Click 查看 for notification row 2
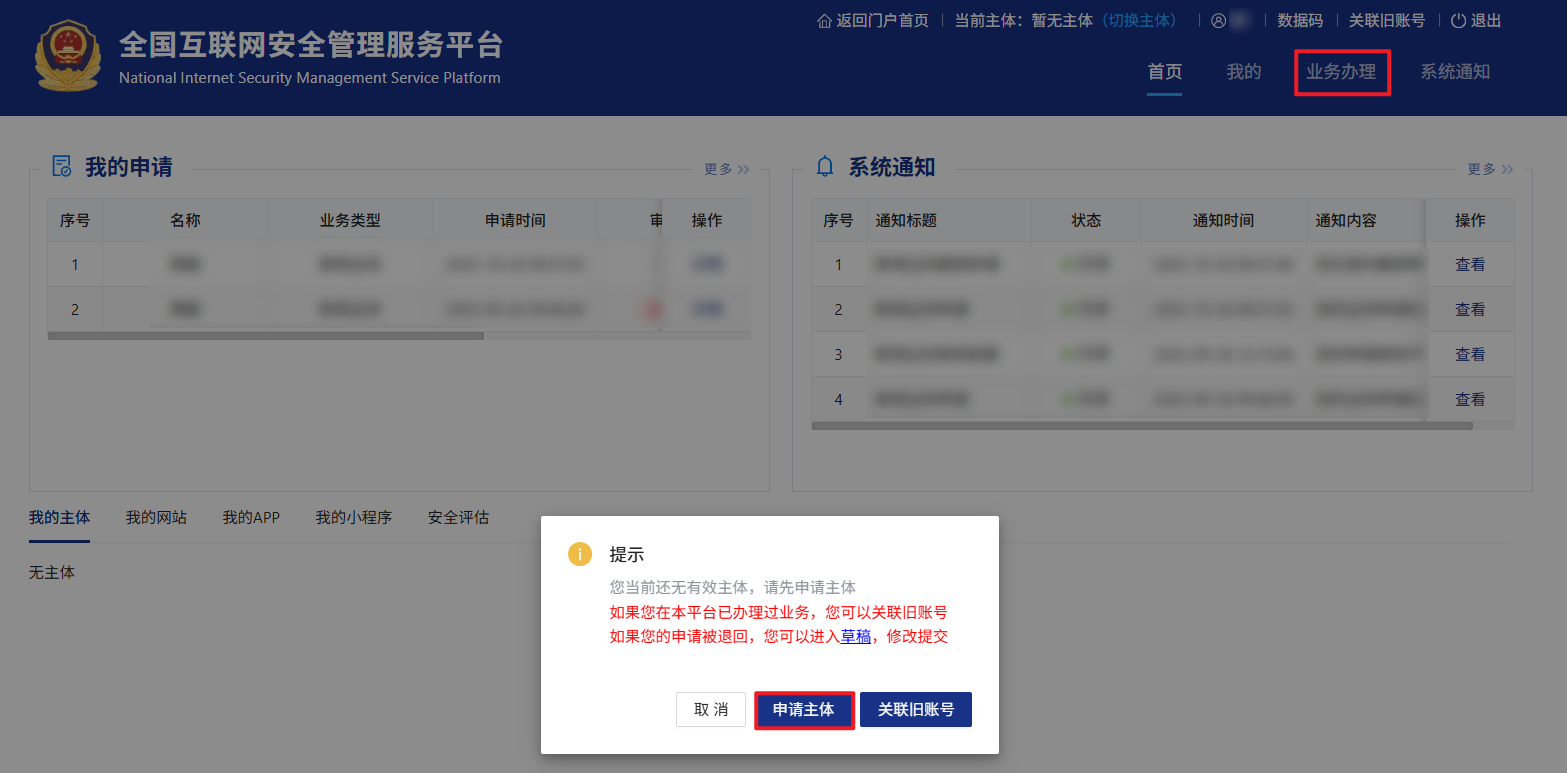This screenshot has width=1567, height=773. coord(1470,310)
